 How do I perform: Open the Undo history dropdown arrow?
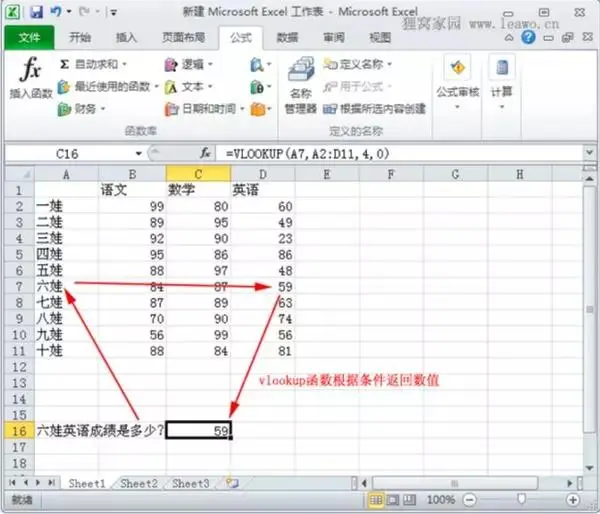[x=69, y=12]
